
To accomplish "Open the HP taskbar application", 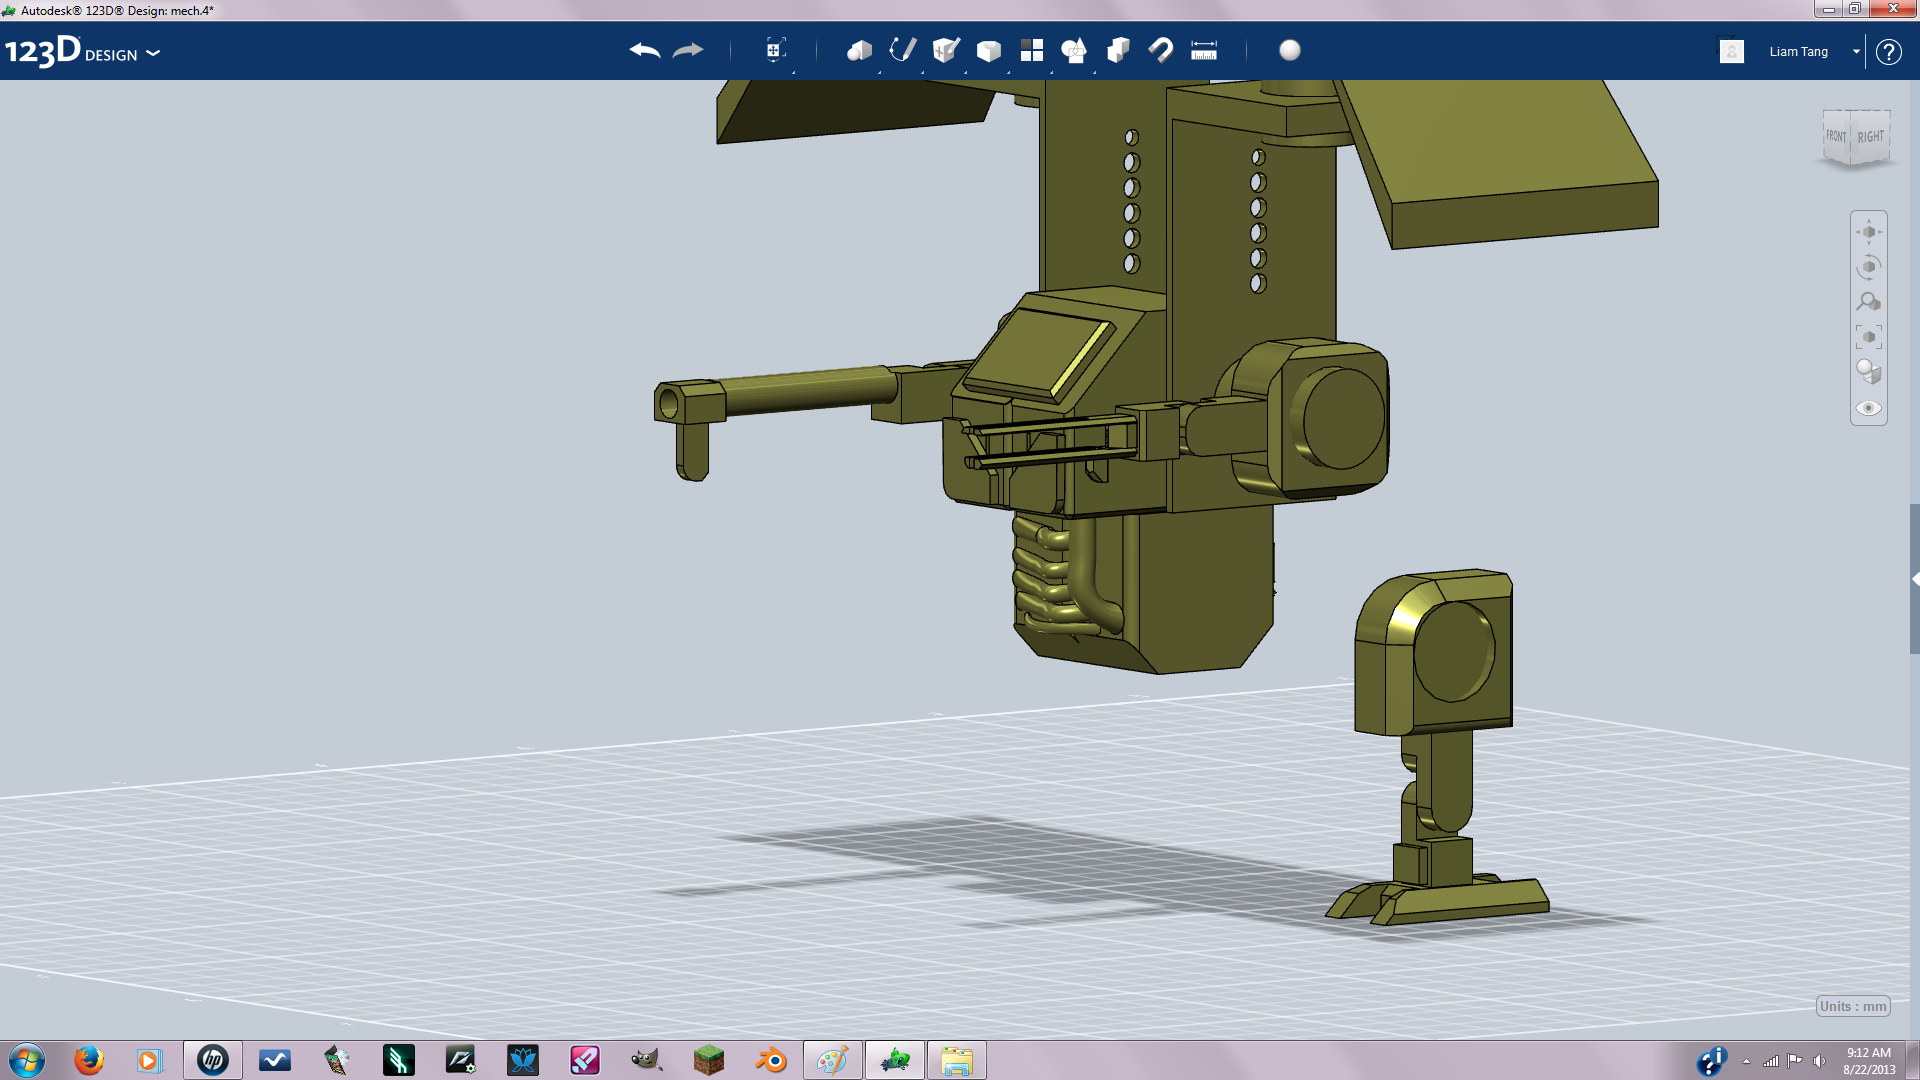I will pyautogui.click(x=212, y=1060).
